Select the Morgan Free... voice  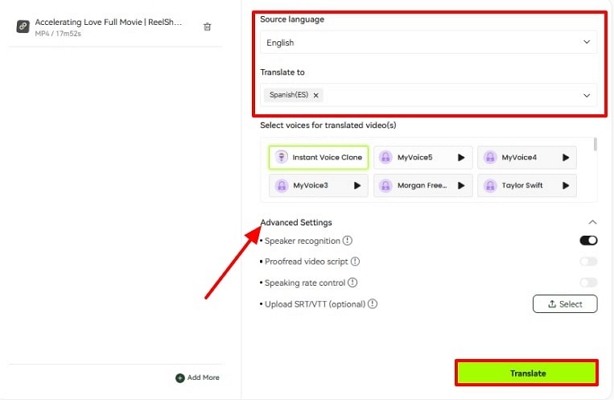[x=422, y=185]
